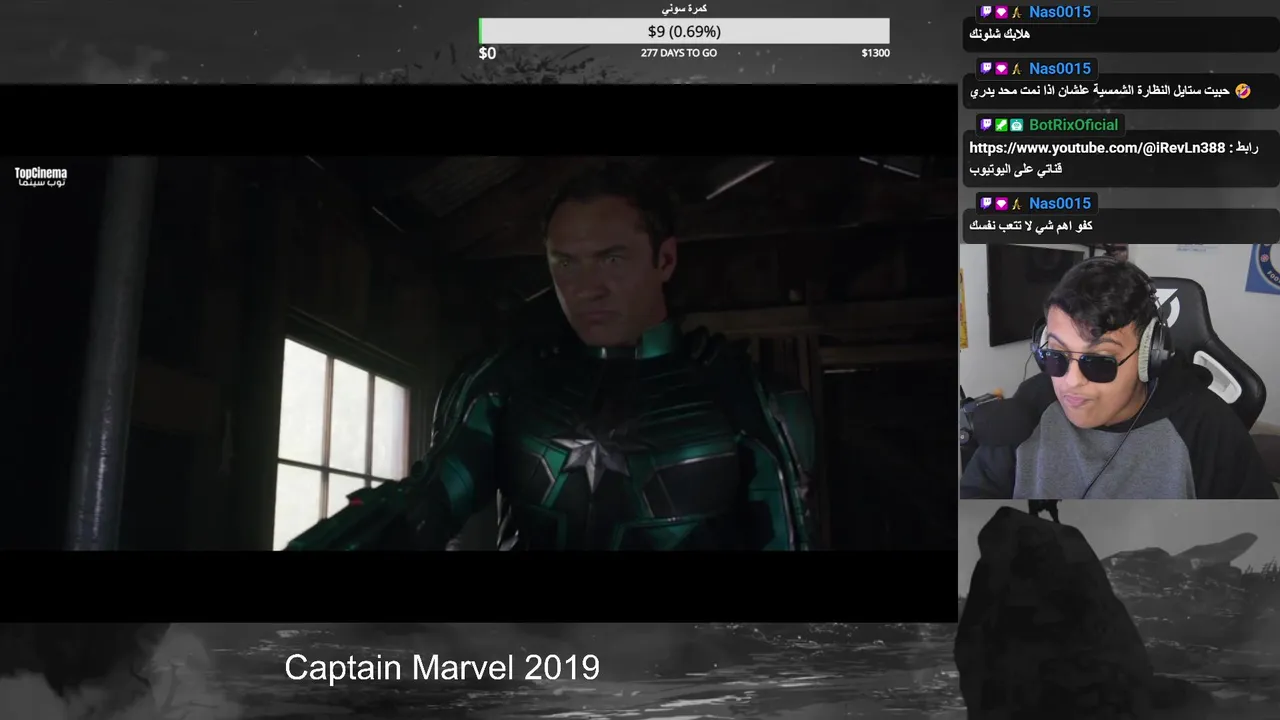
Task: Click the Nas0015 name above 'كفو اهم شي لا تتعب نفسك'
Action: point(1060,203)
